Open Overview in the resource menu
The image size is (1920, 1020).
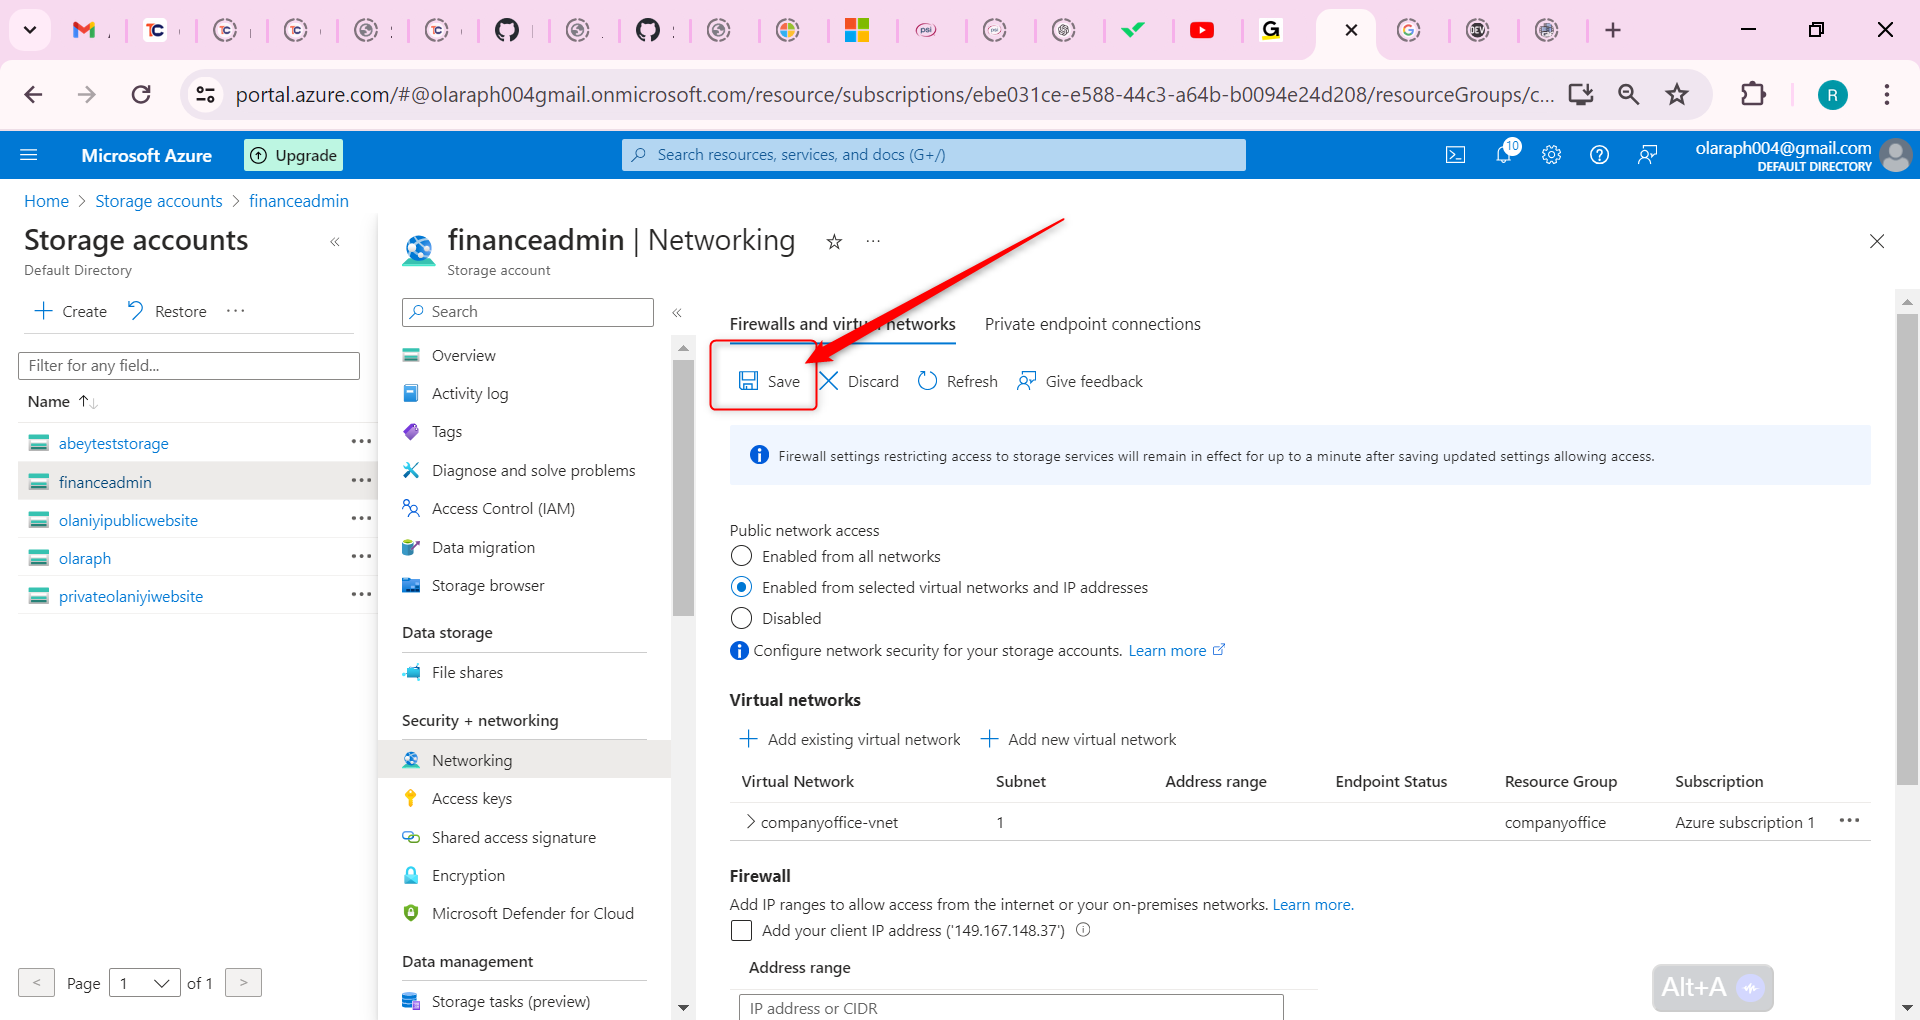[463, 355]
